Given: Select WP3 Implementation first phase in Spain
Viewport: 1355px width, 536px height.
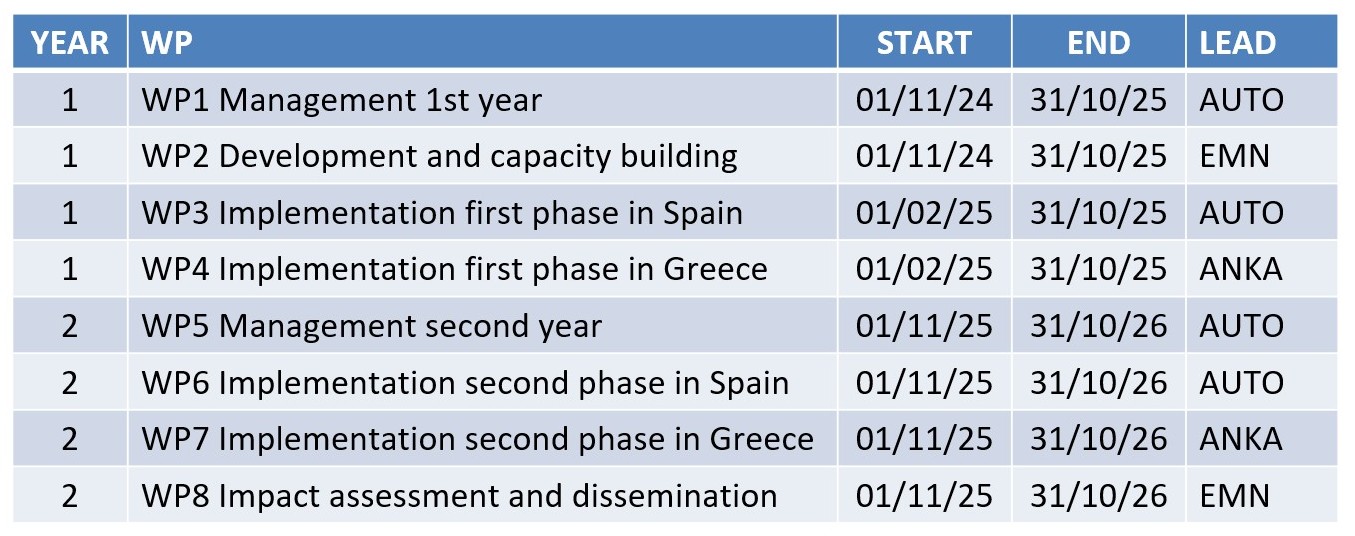Looking at the screenshot, I should coord(442,213).
